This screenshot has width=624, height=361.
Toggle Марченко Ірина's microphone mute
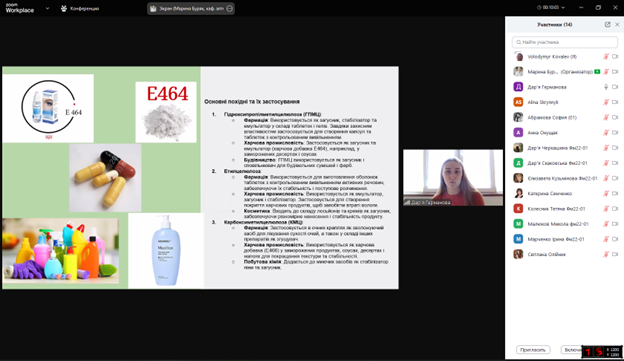[606, 239]
